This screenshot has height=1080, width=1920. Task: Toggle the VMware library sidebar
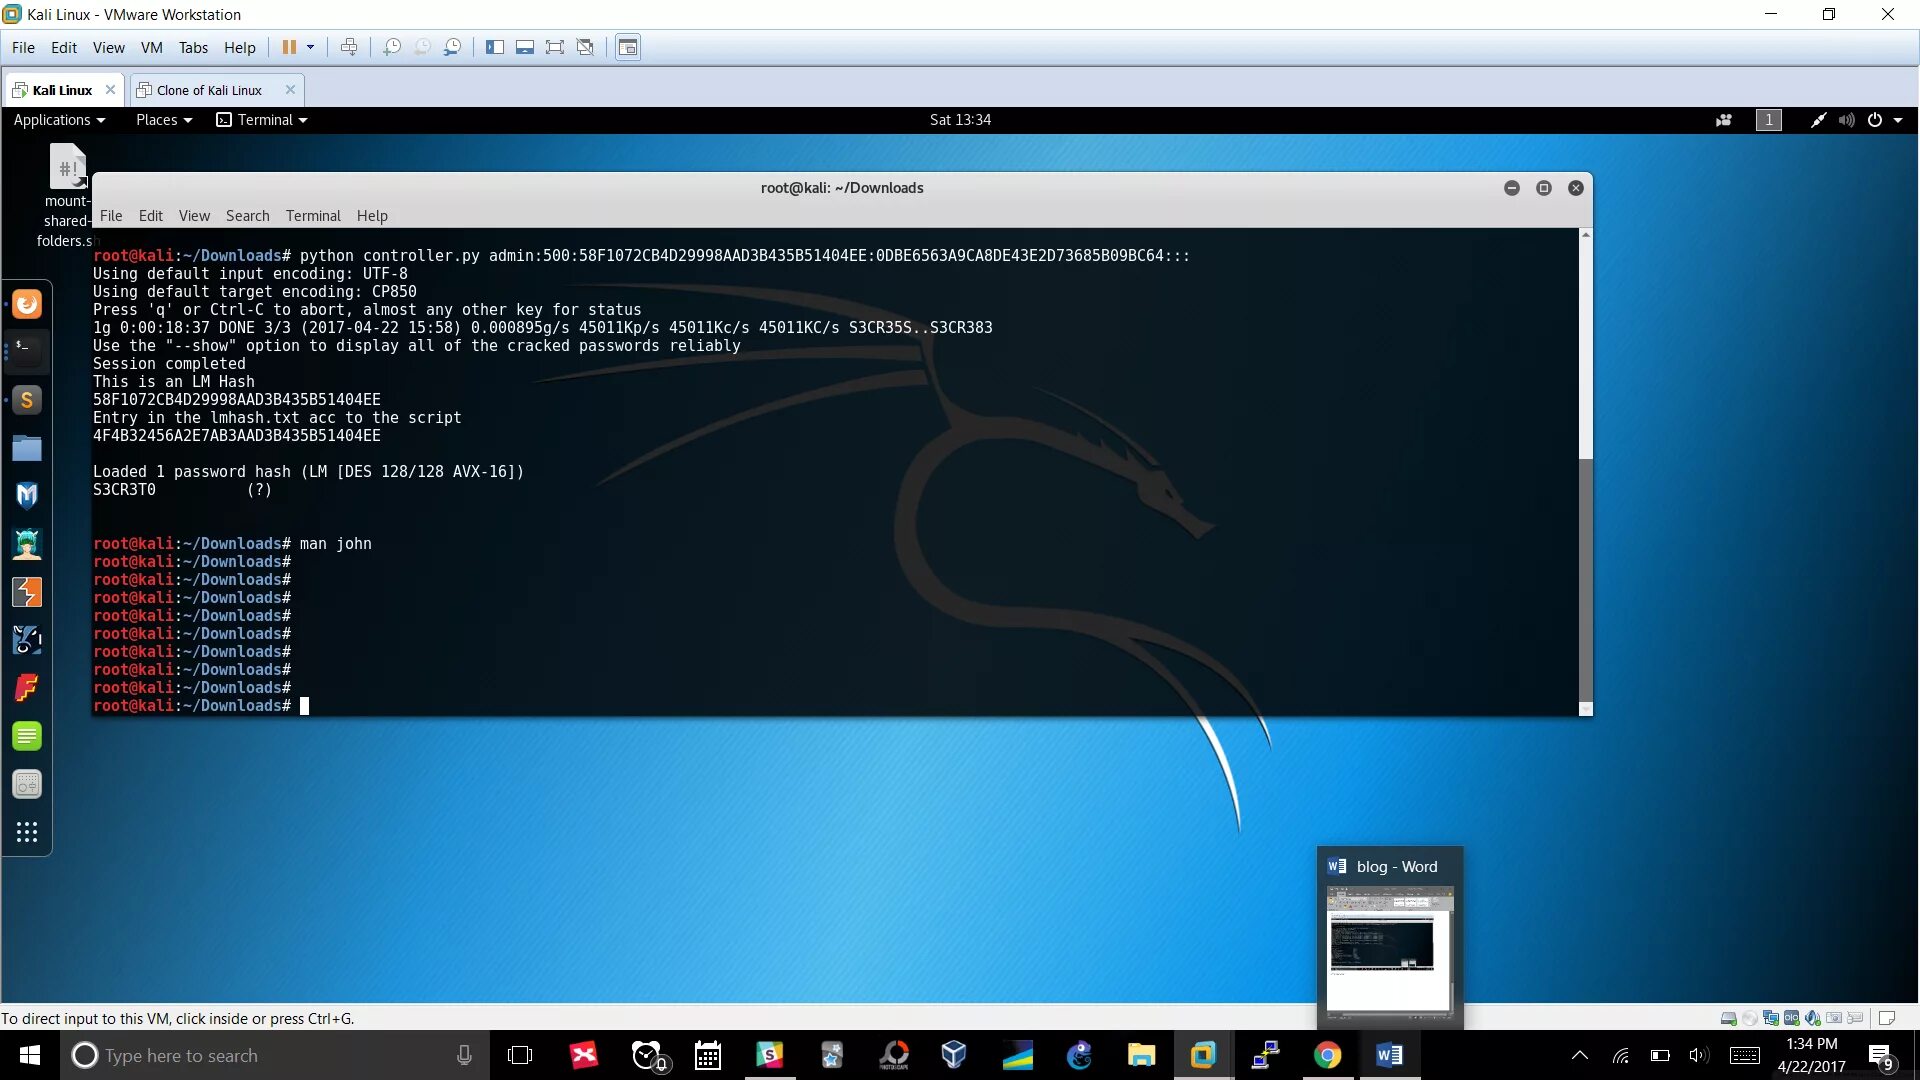[494, 47]
